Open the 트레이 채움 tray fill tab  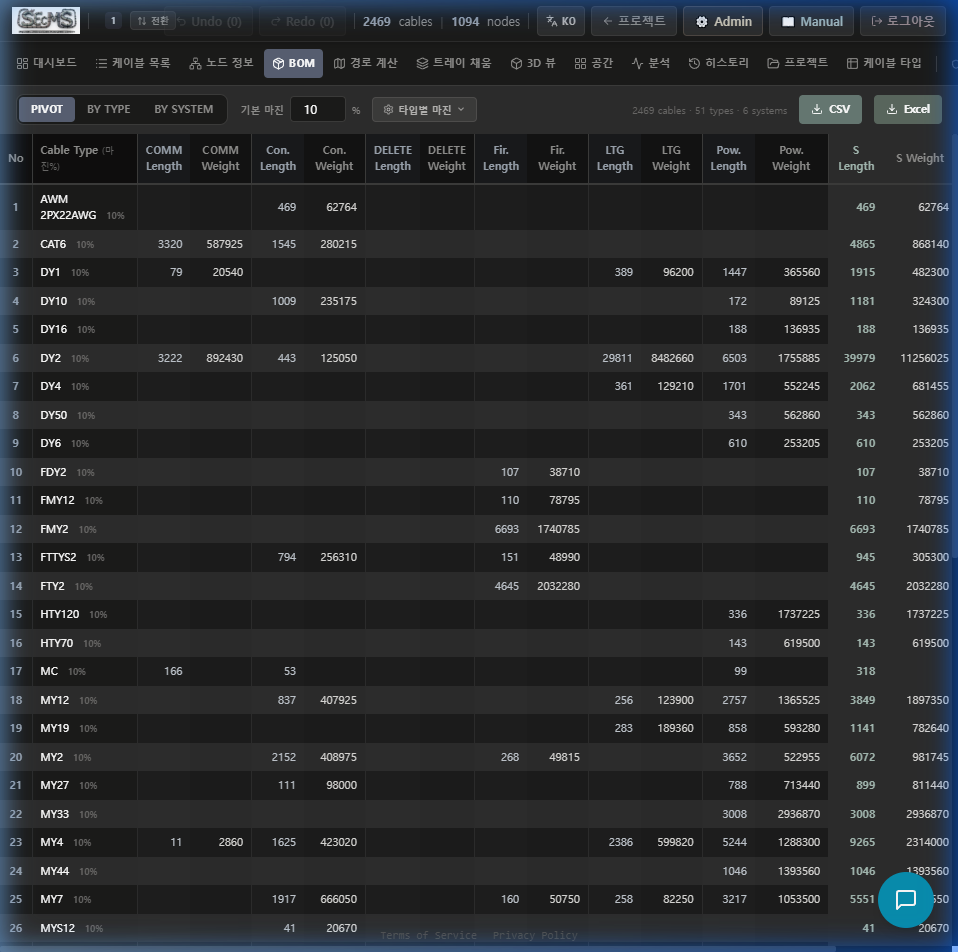(454, 63)
